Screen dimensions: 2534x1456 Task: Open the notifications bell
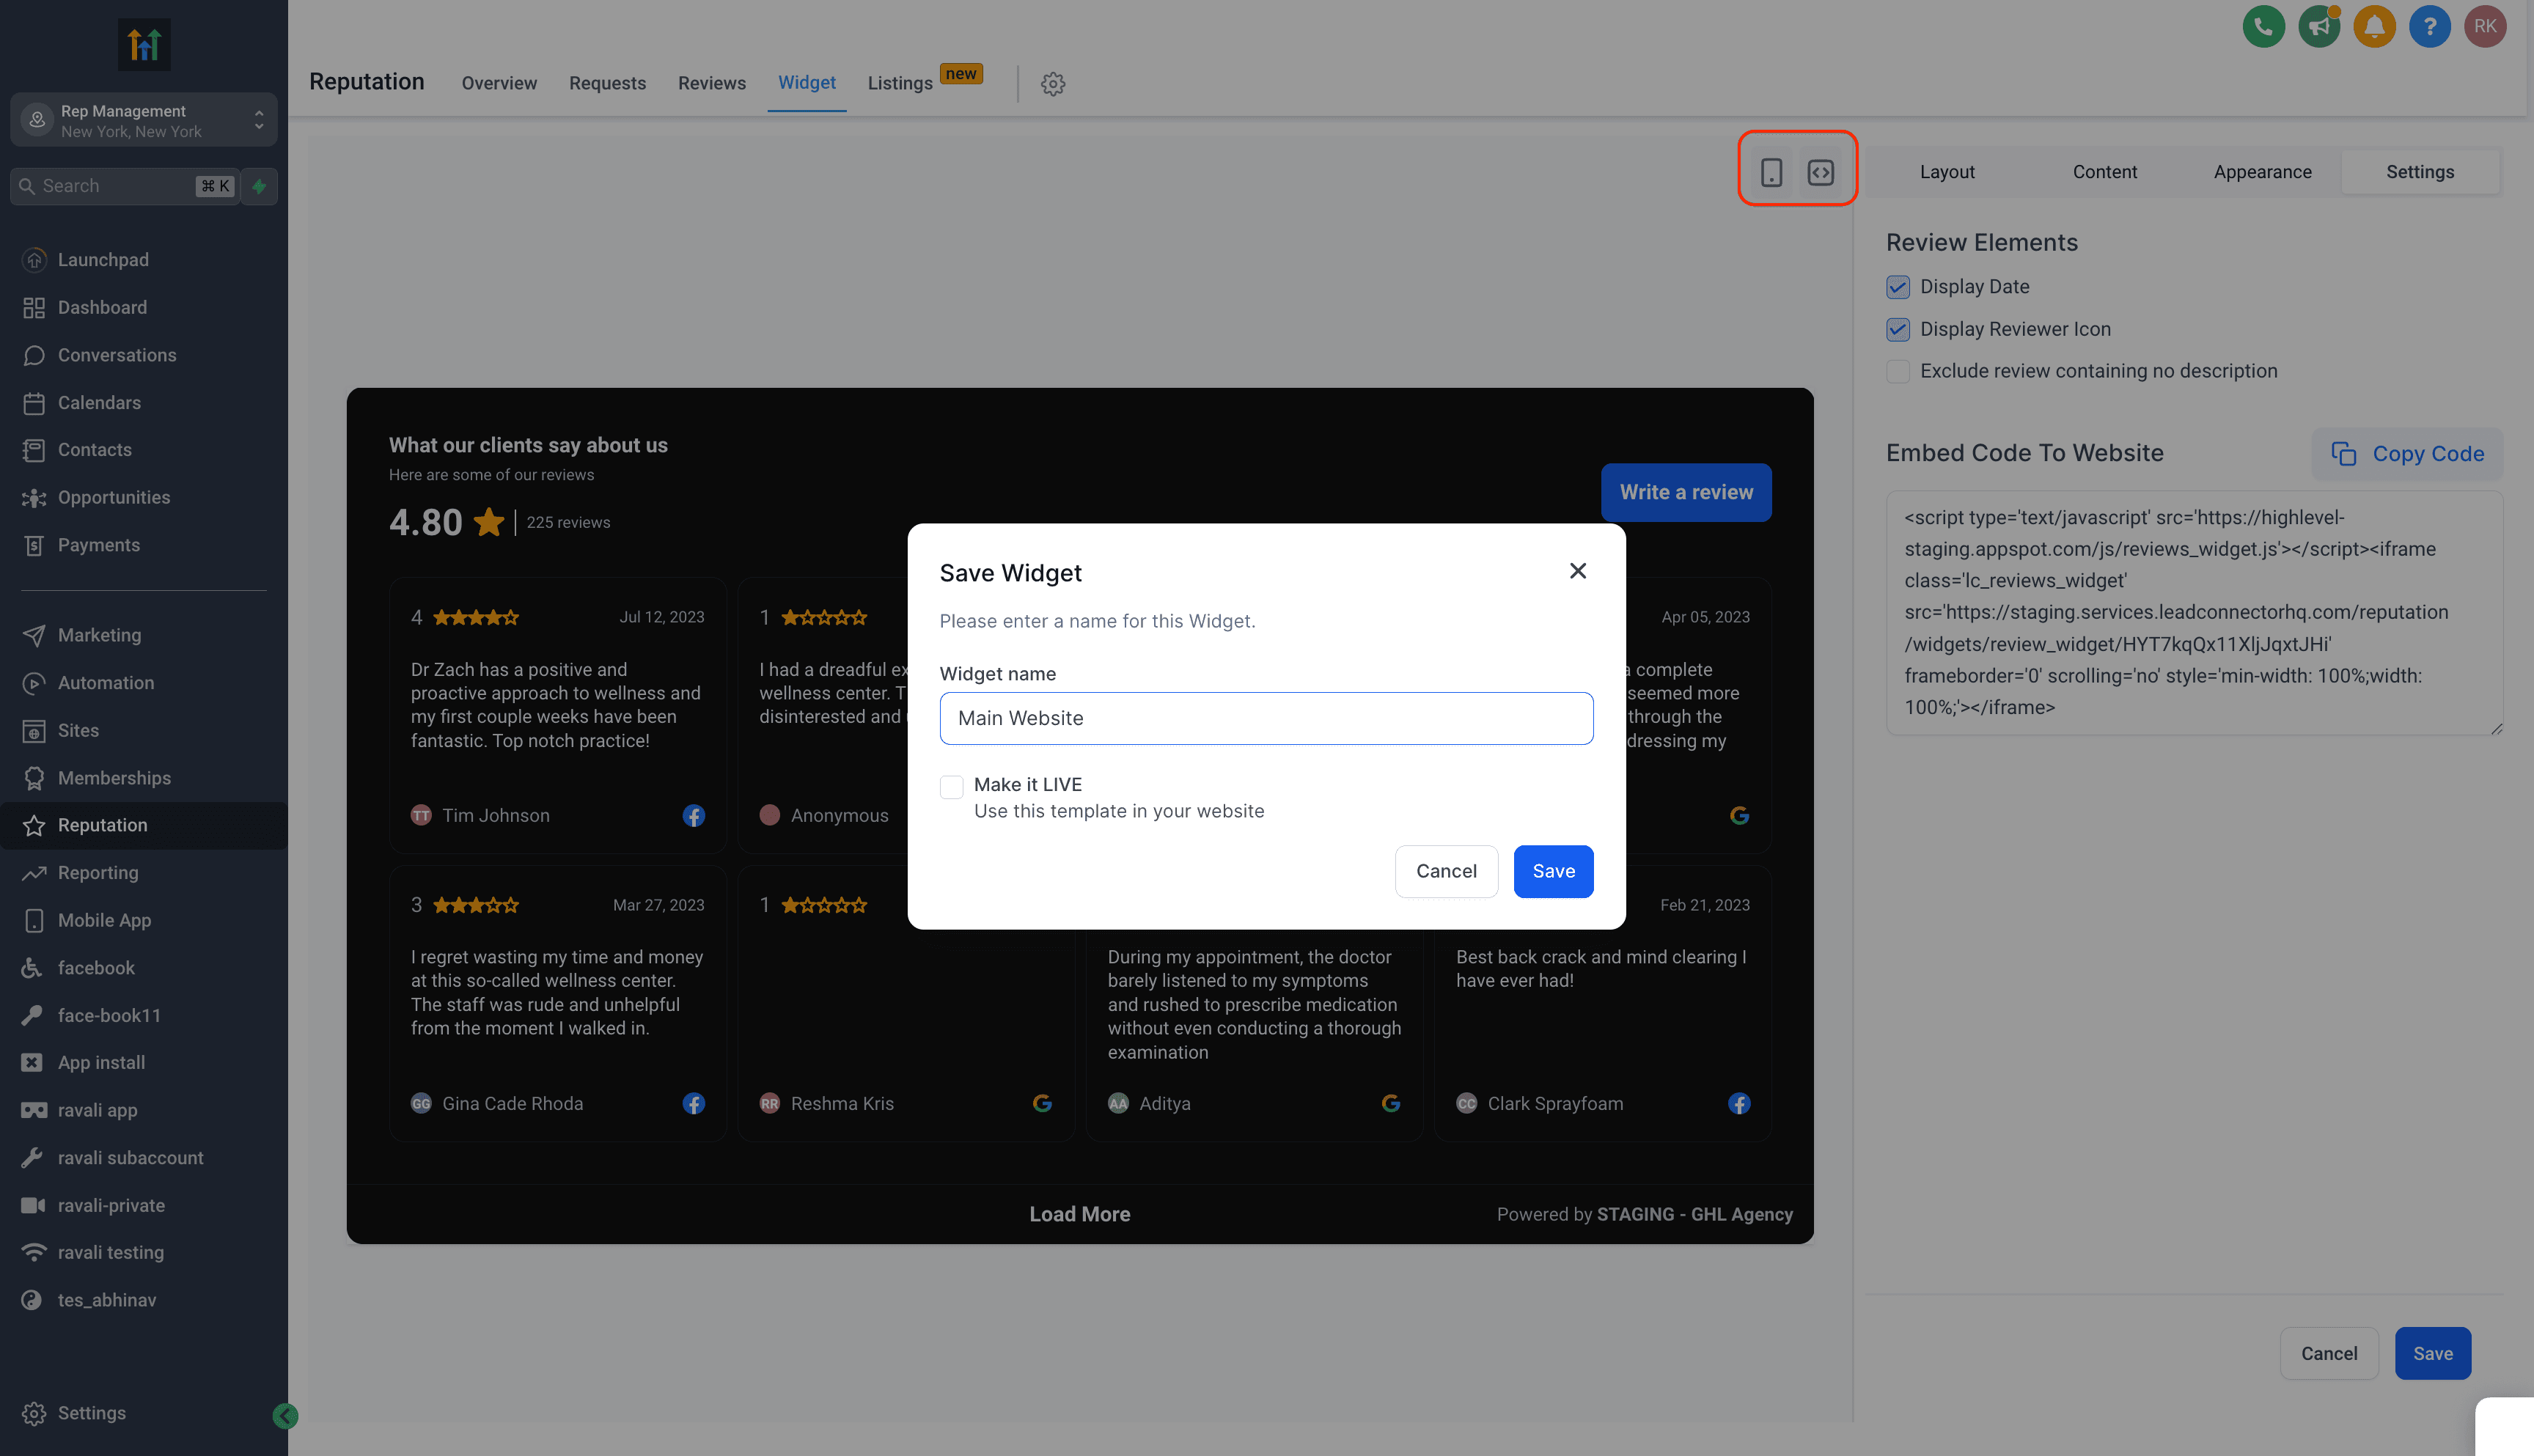2374,27
